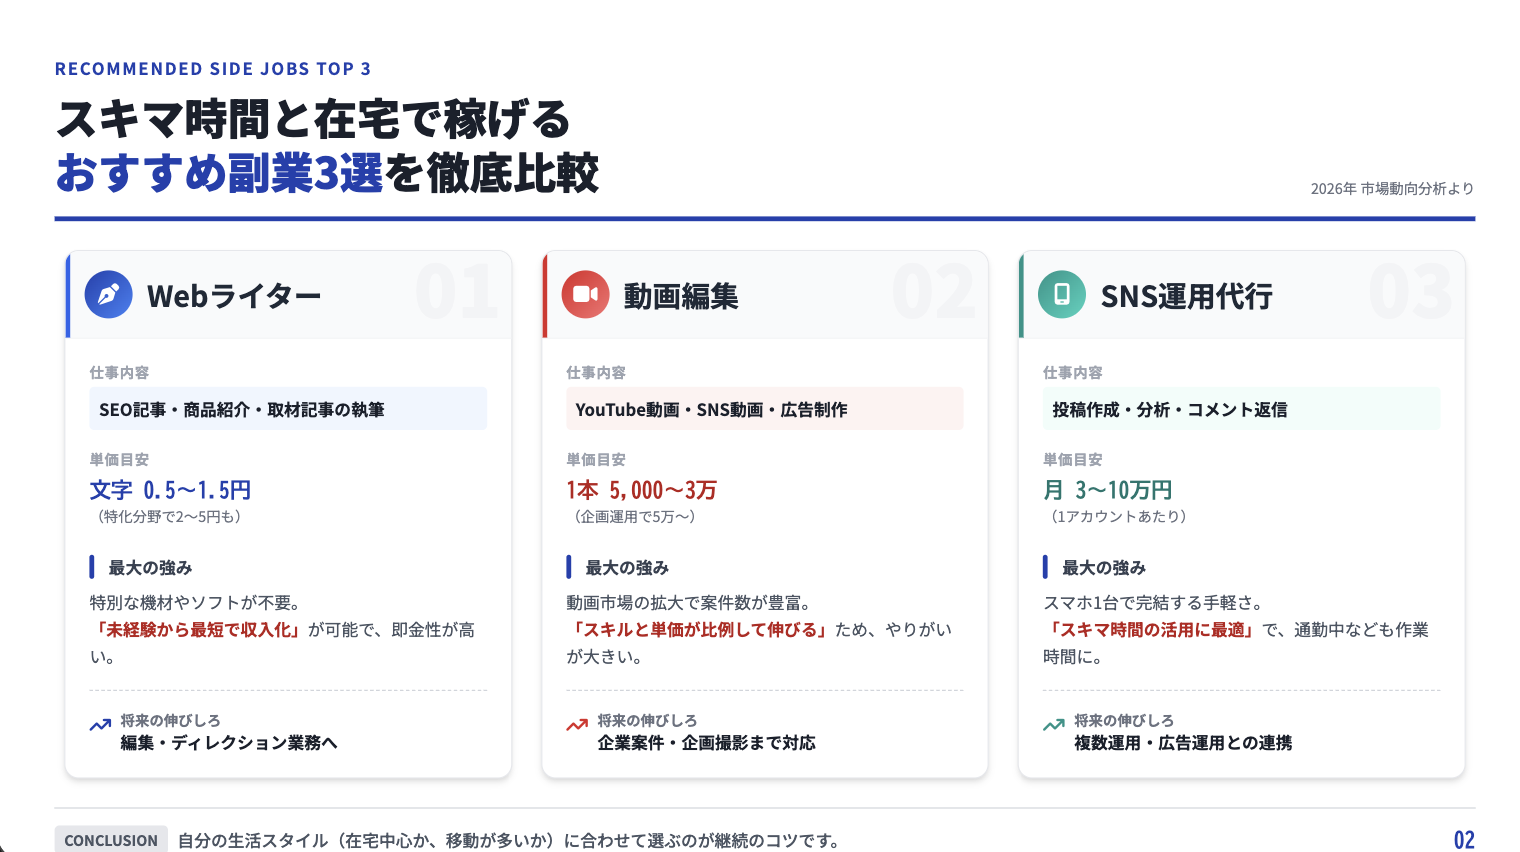Click the green smartphone icon for SNS運用代行

1061,295
